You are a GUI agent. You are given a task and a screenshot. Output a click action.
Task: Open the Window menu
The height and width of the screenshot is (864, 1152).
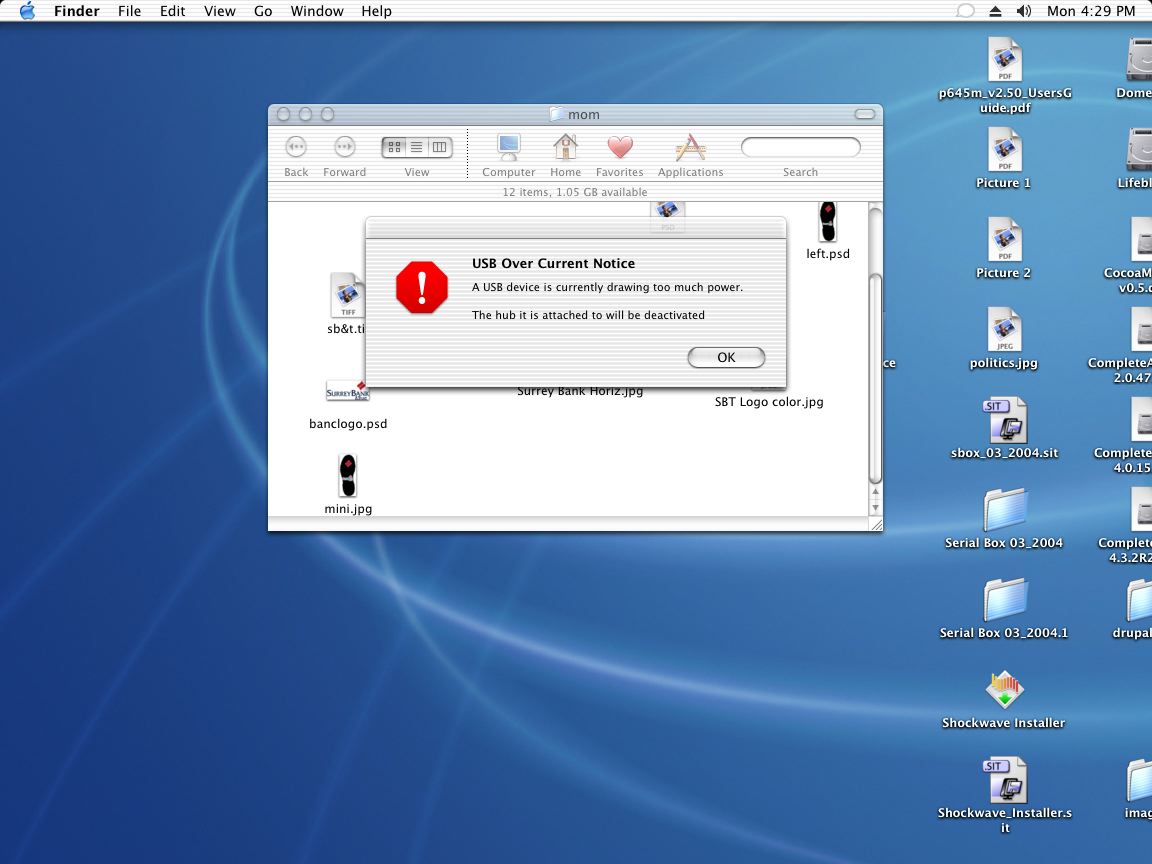pyautogui.click(x=317, y=11)
